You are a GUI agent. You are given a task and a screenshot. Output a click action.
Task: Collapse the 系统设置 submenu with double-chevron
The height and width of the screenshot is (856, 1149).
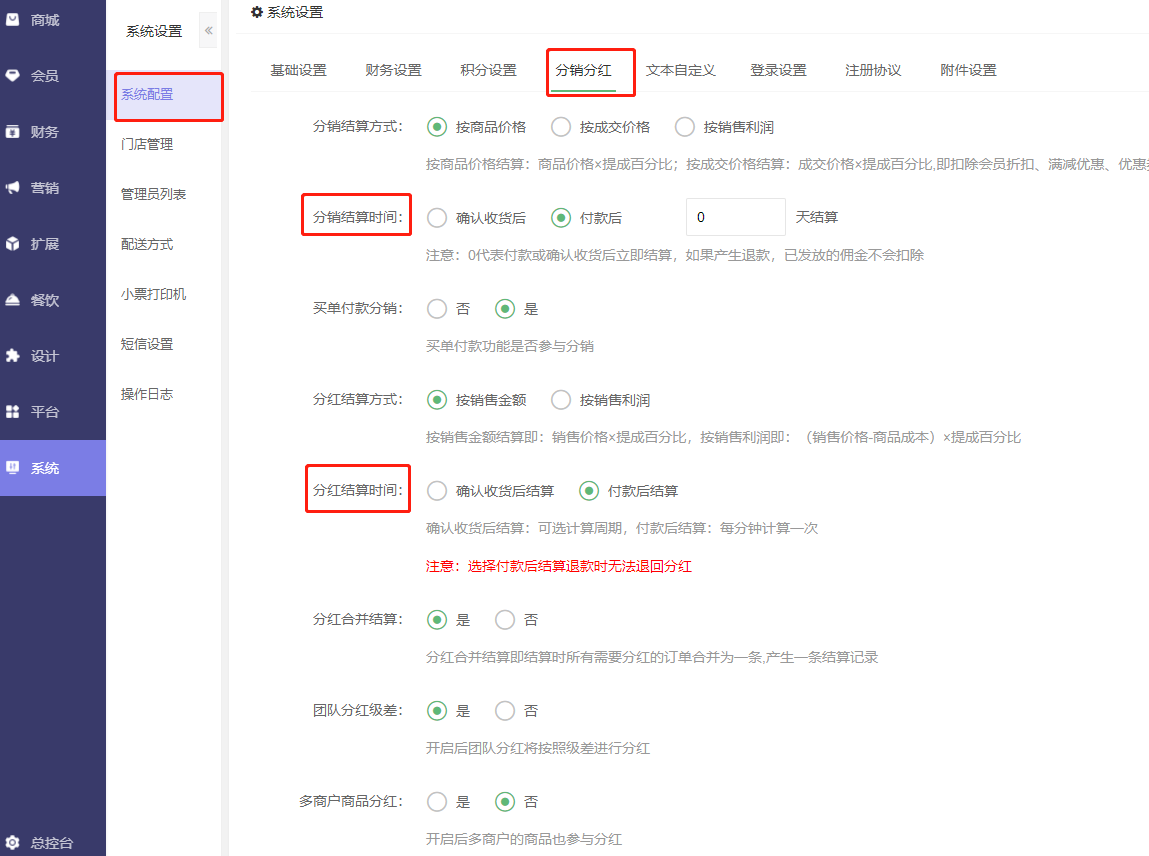[208, 31]
